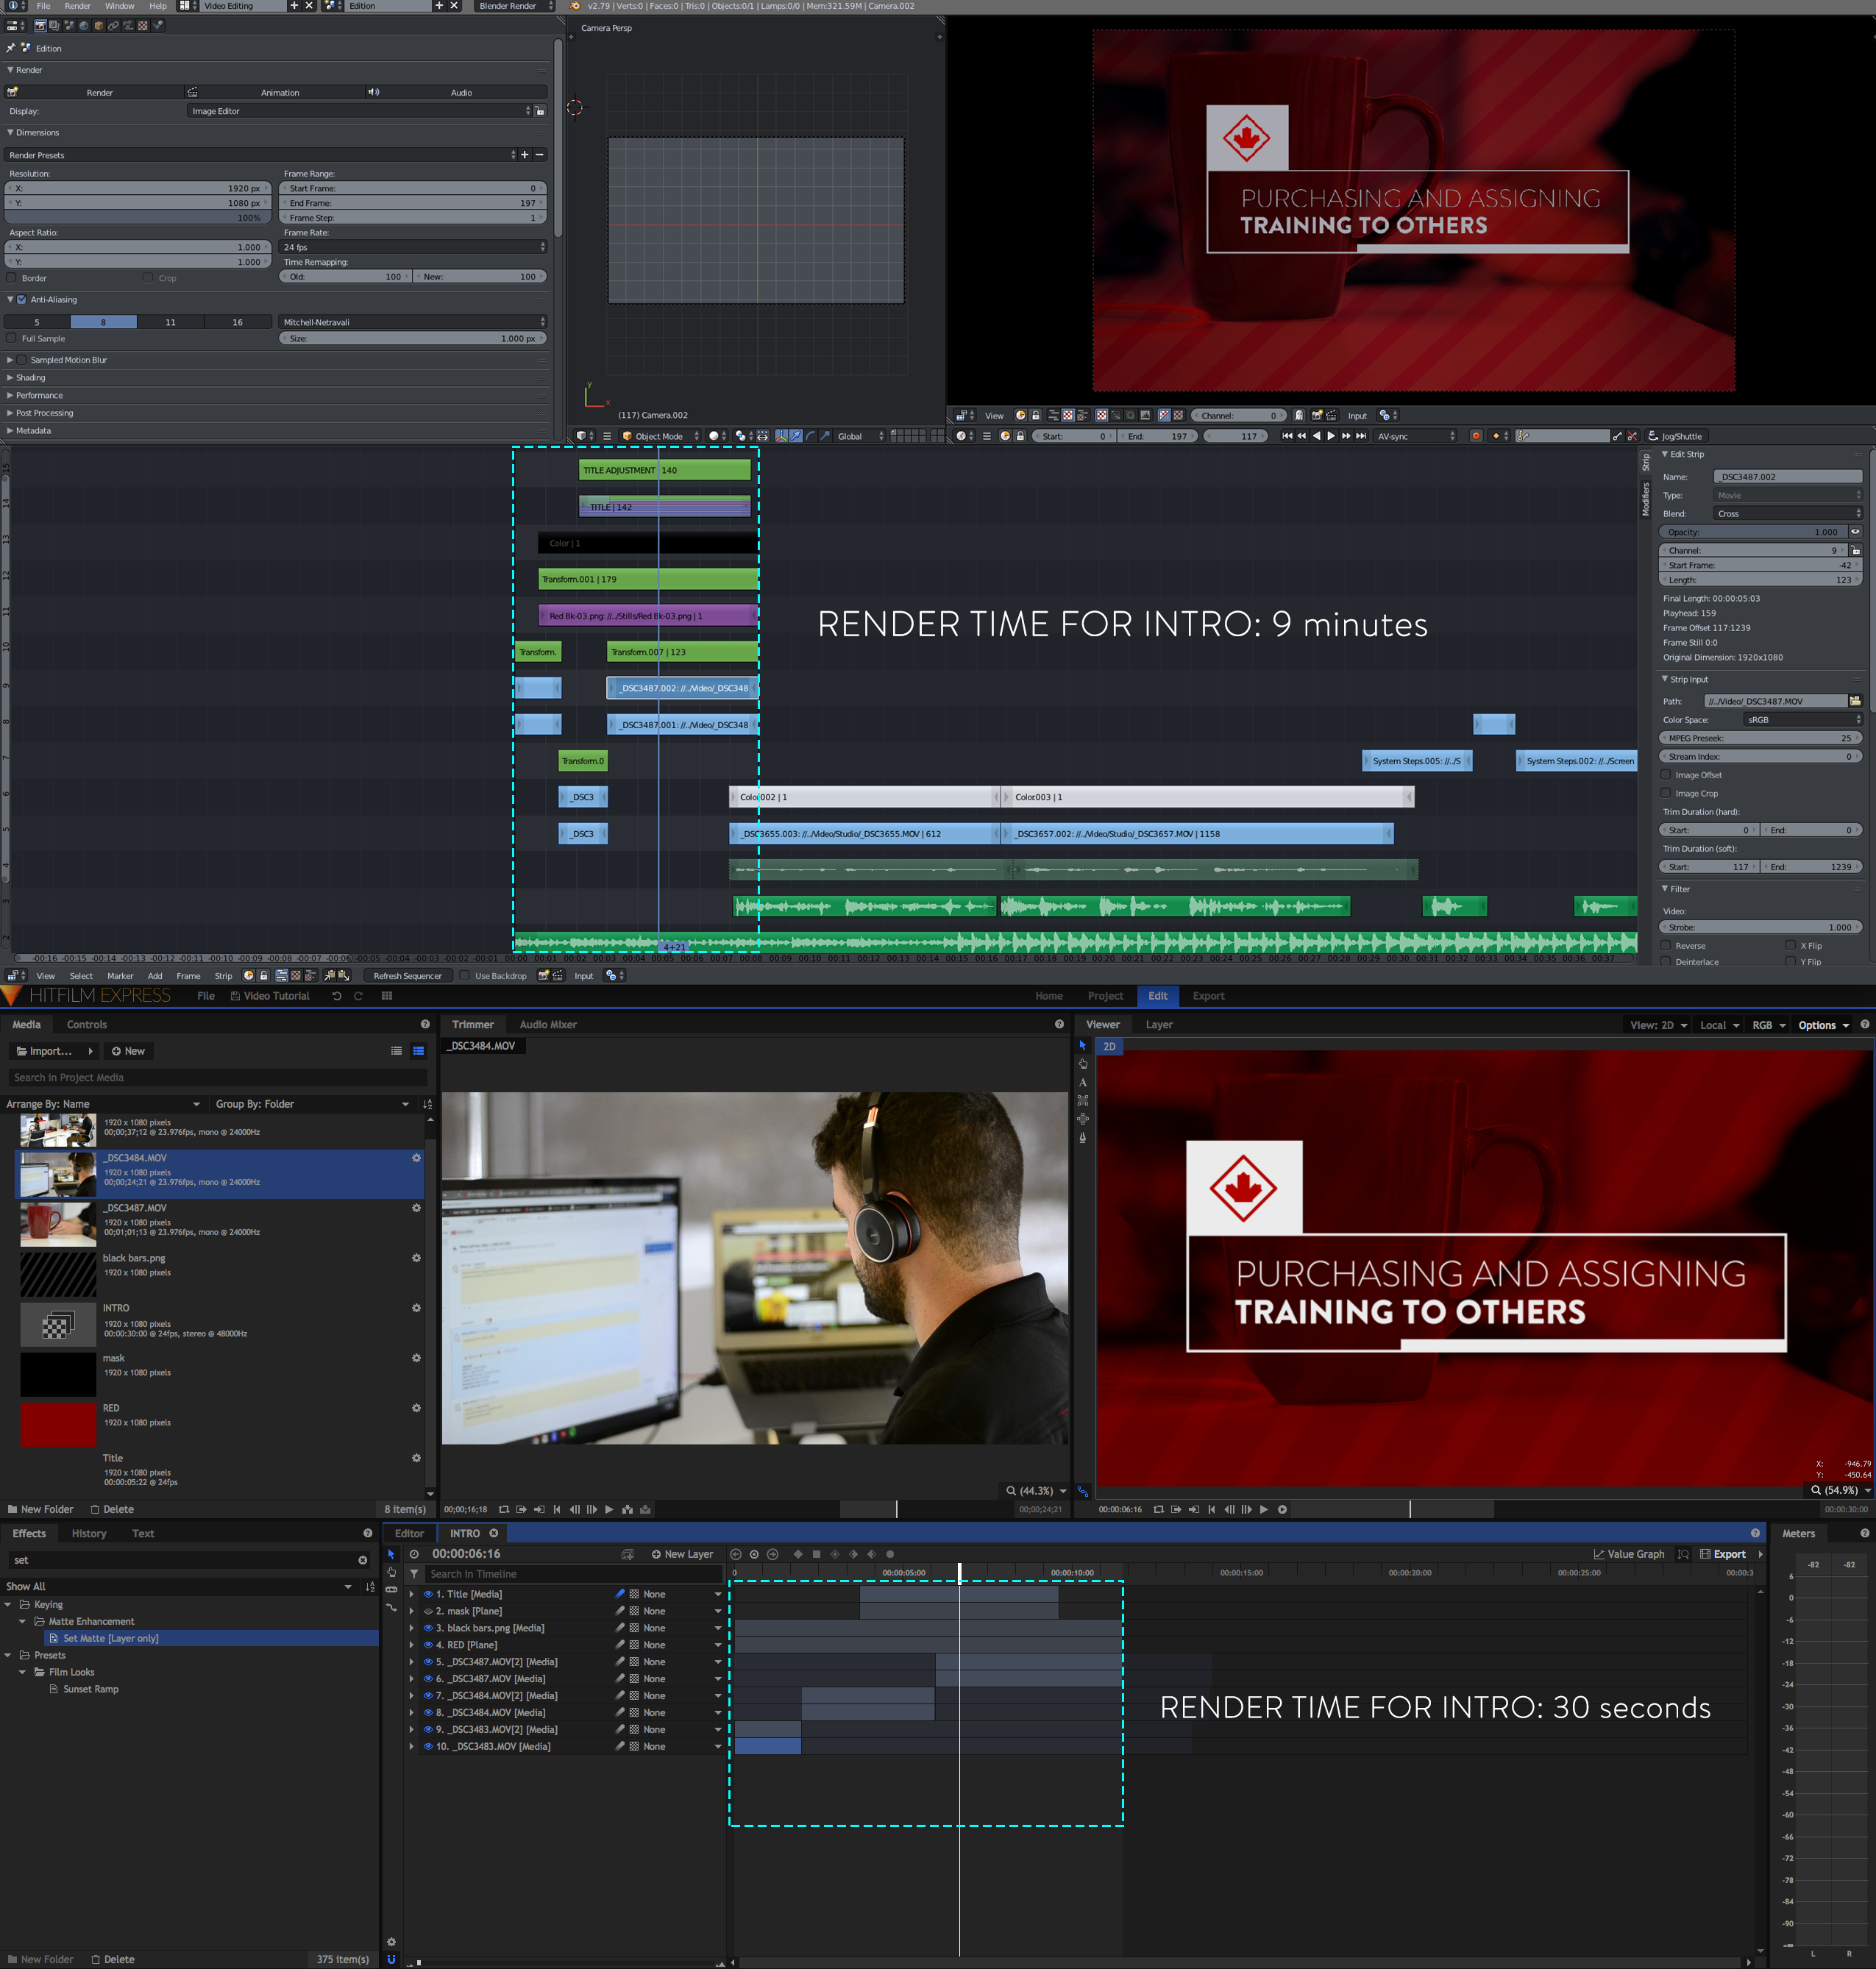Play the Blender timeline forward
This screenshot has height=1969, width=1876.
(x=1331, y=436)
